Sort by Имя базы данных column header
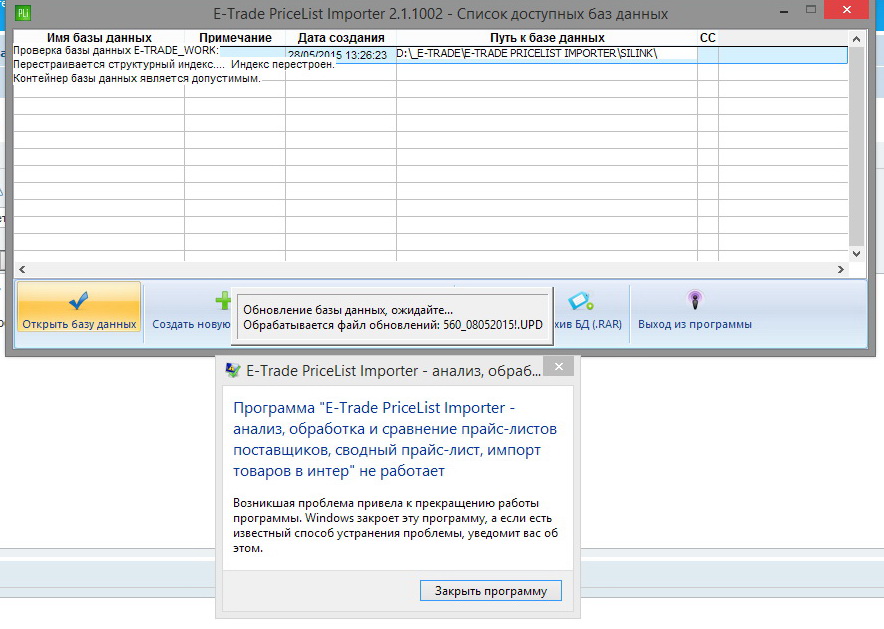The image size is (884, 629). point(99,38)
